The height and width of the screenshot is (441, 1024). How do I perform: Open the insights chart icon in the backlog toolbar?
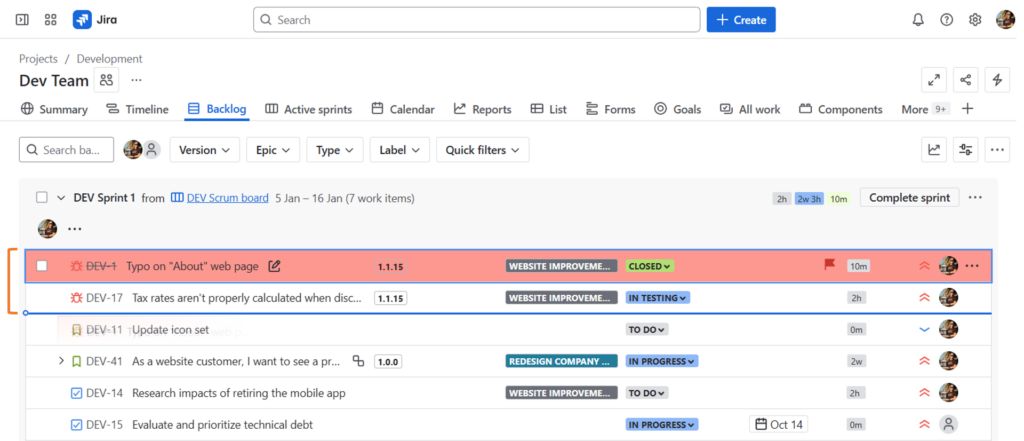pos(934,150)
